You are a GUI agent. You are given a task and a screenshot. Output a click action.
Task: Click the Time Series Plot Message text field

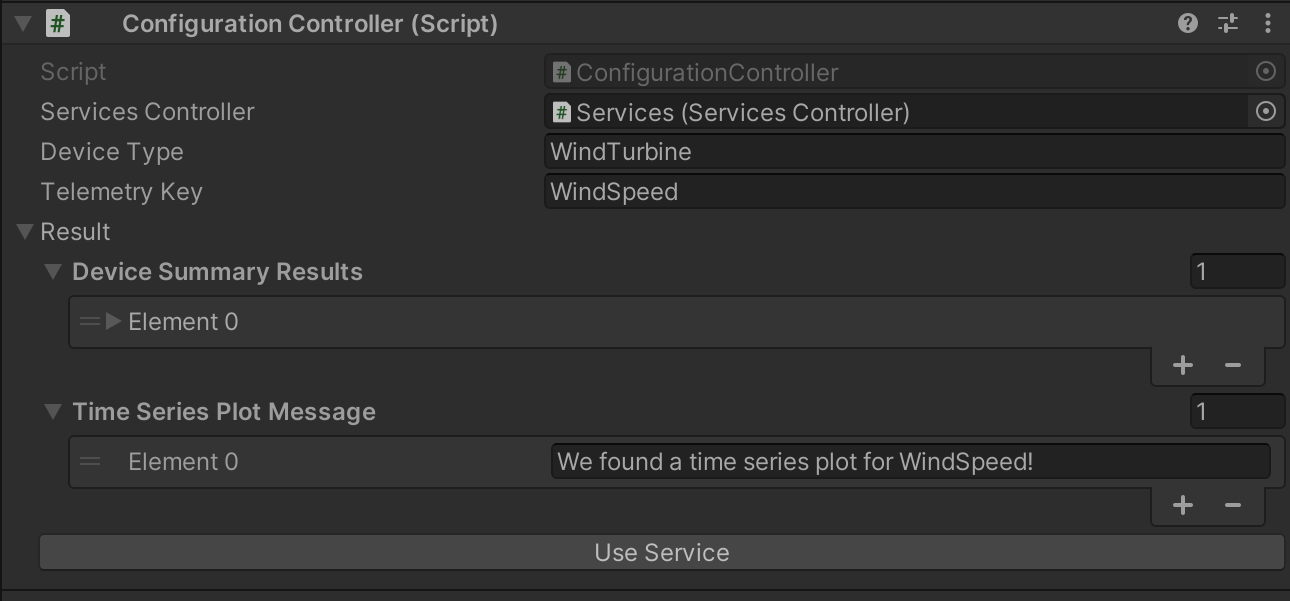pyautogui.click(x=910, y=461)
